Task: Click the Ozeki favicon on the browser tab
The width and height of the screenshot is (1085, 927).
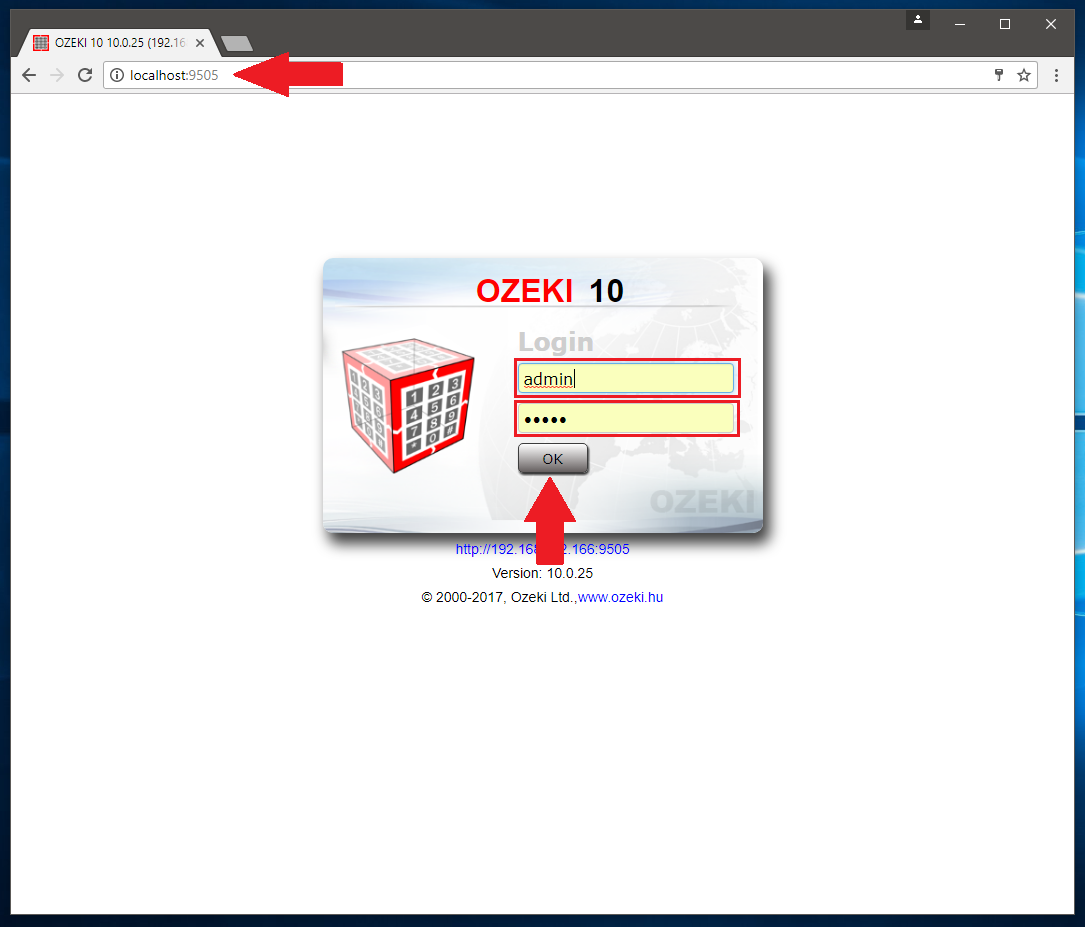Action: [x=40, y=42]
